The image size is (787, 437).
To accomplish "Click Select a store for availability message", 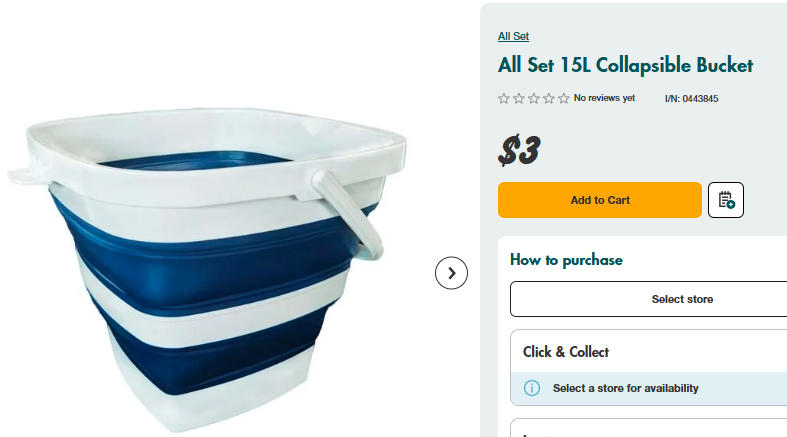I will coord(625,388).
